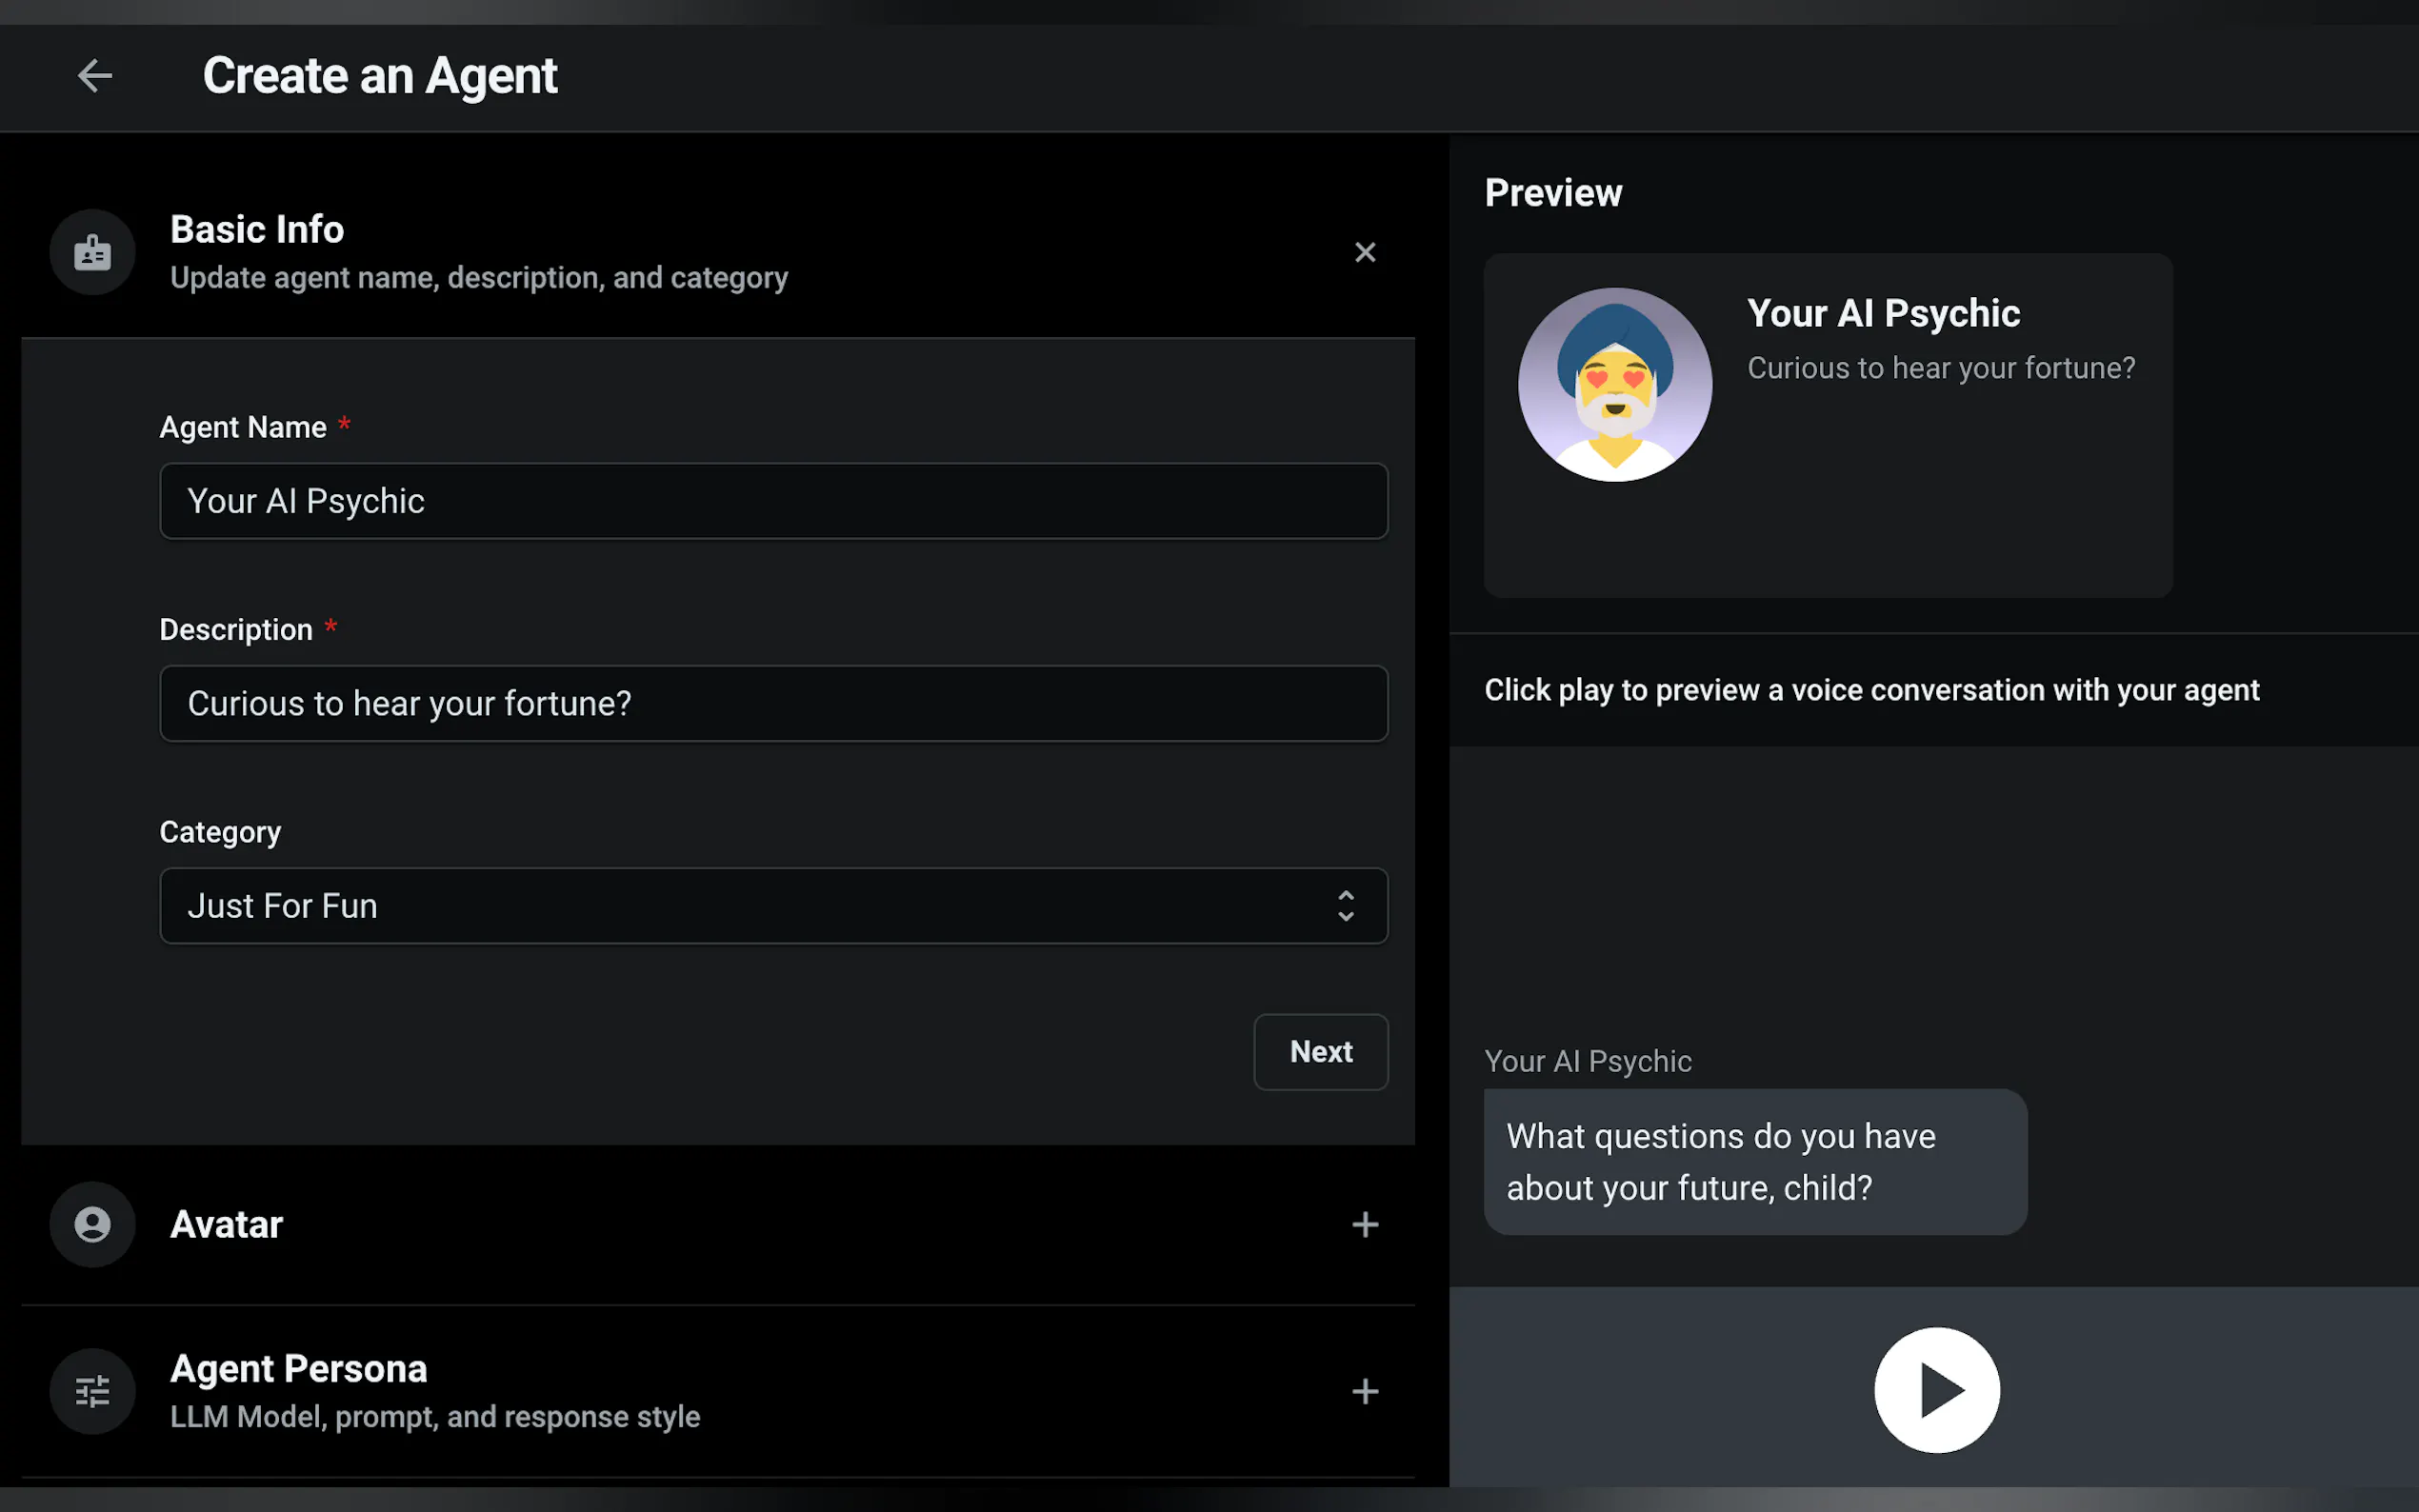Collapse Basic Info with the X icon
The height and width of the screenshot is (1512, 2419).
[x=1365, y=252]
